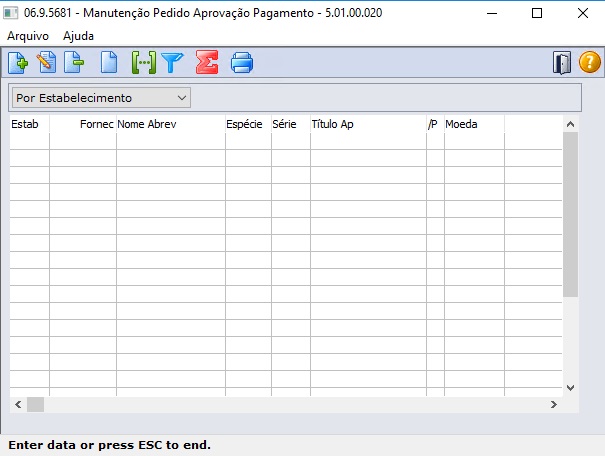The height and width of the screenshot is (456, 605).
Task: Click the vertical scrollbar thumb
Action: tap(570, 214)
